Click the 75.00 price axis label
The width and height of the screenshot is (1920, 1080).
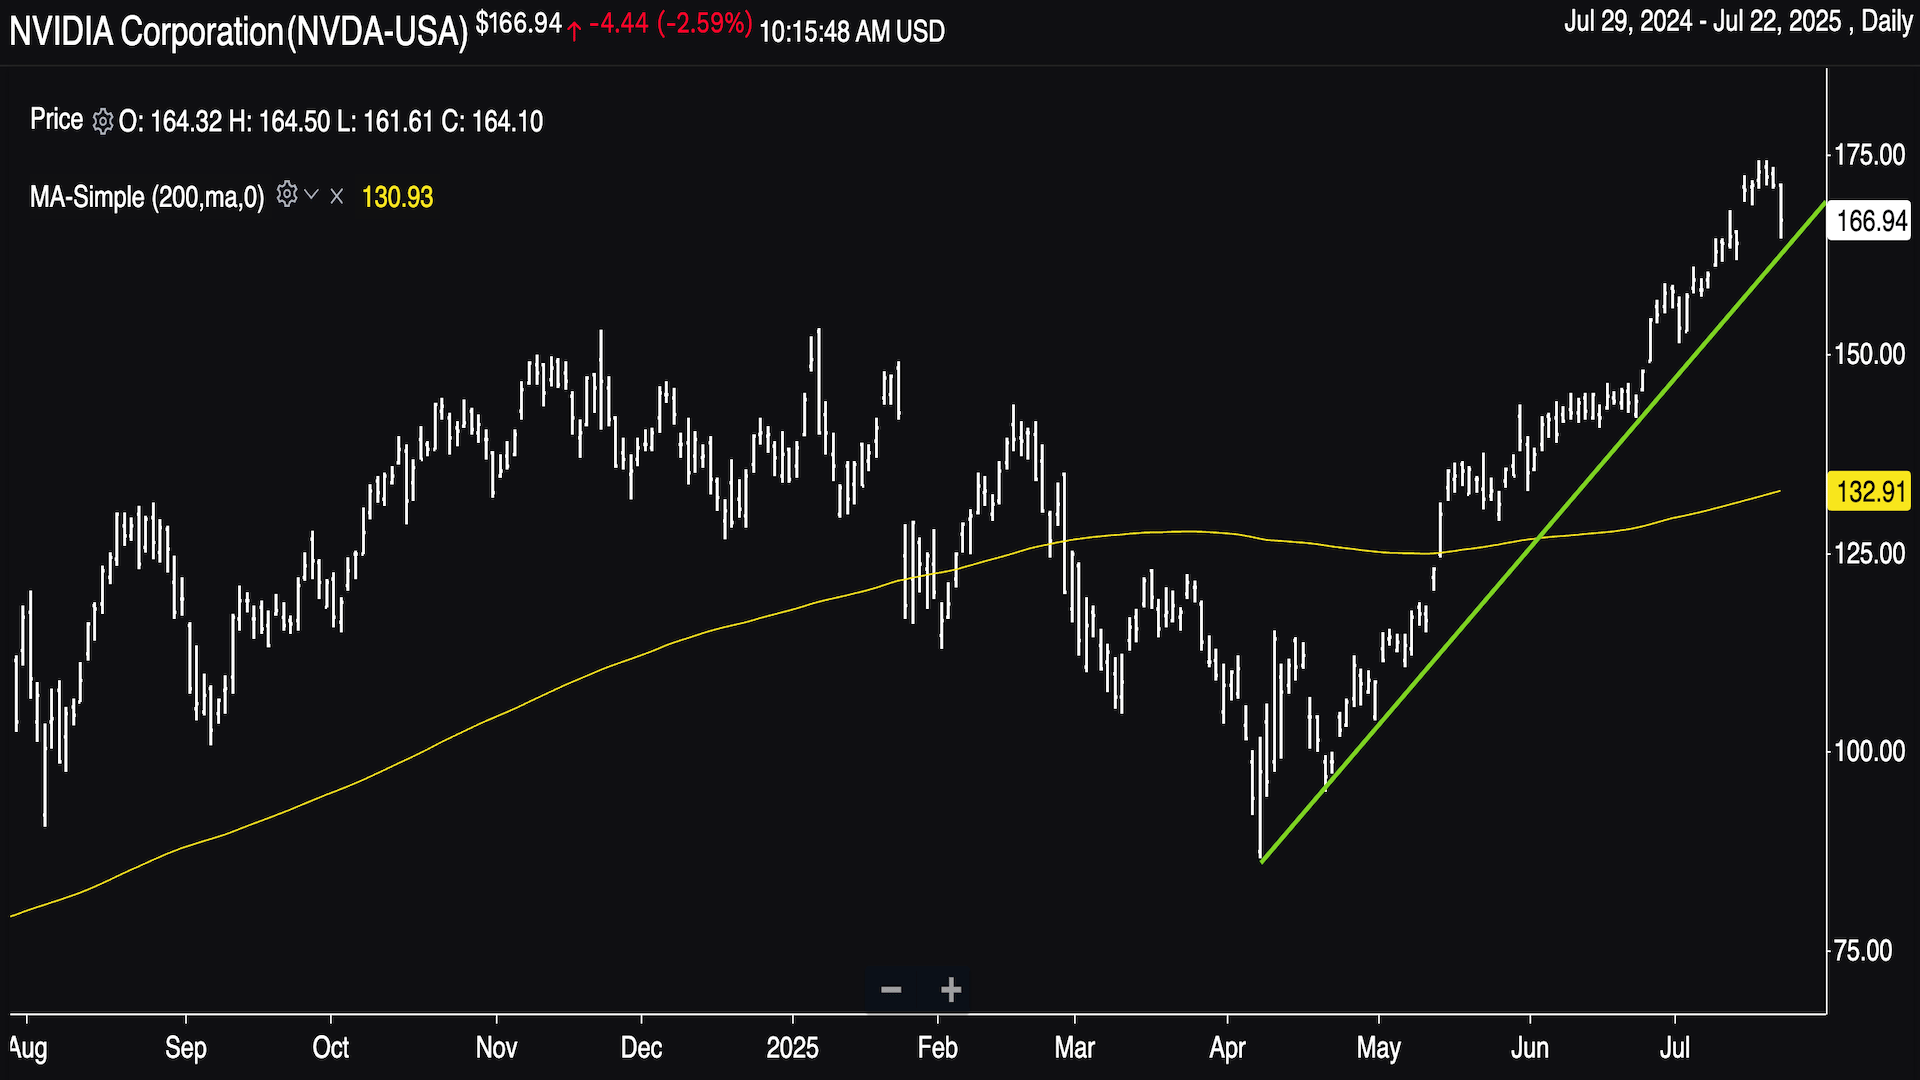(x=1864, y=950)
